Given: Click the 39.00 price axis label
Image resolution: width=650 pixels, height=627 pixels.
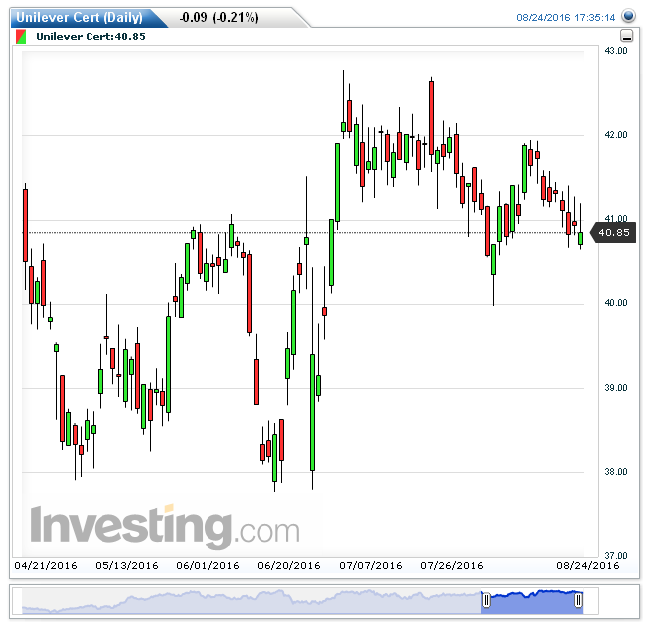Looking at the screenshot, I should tap(616, 387).
